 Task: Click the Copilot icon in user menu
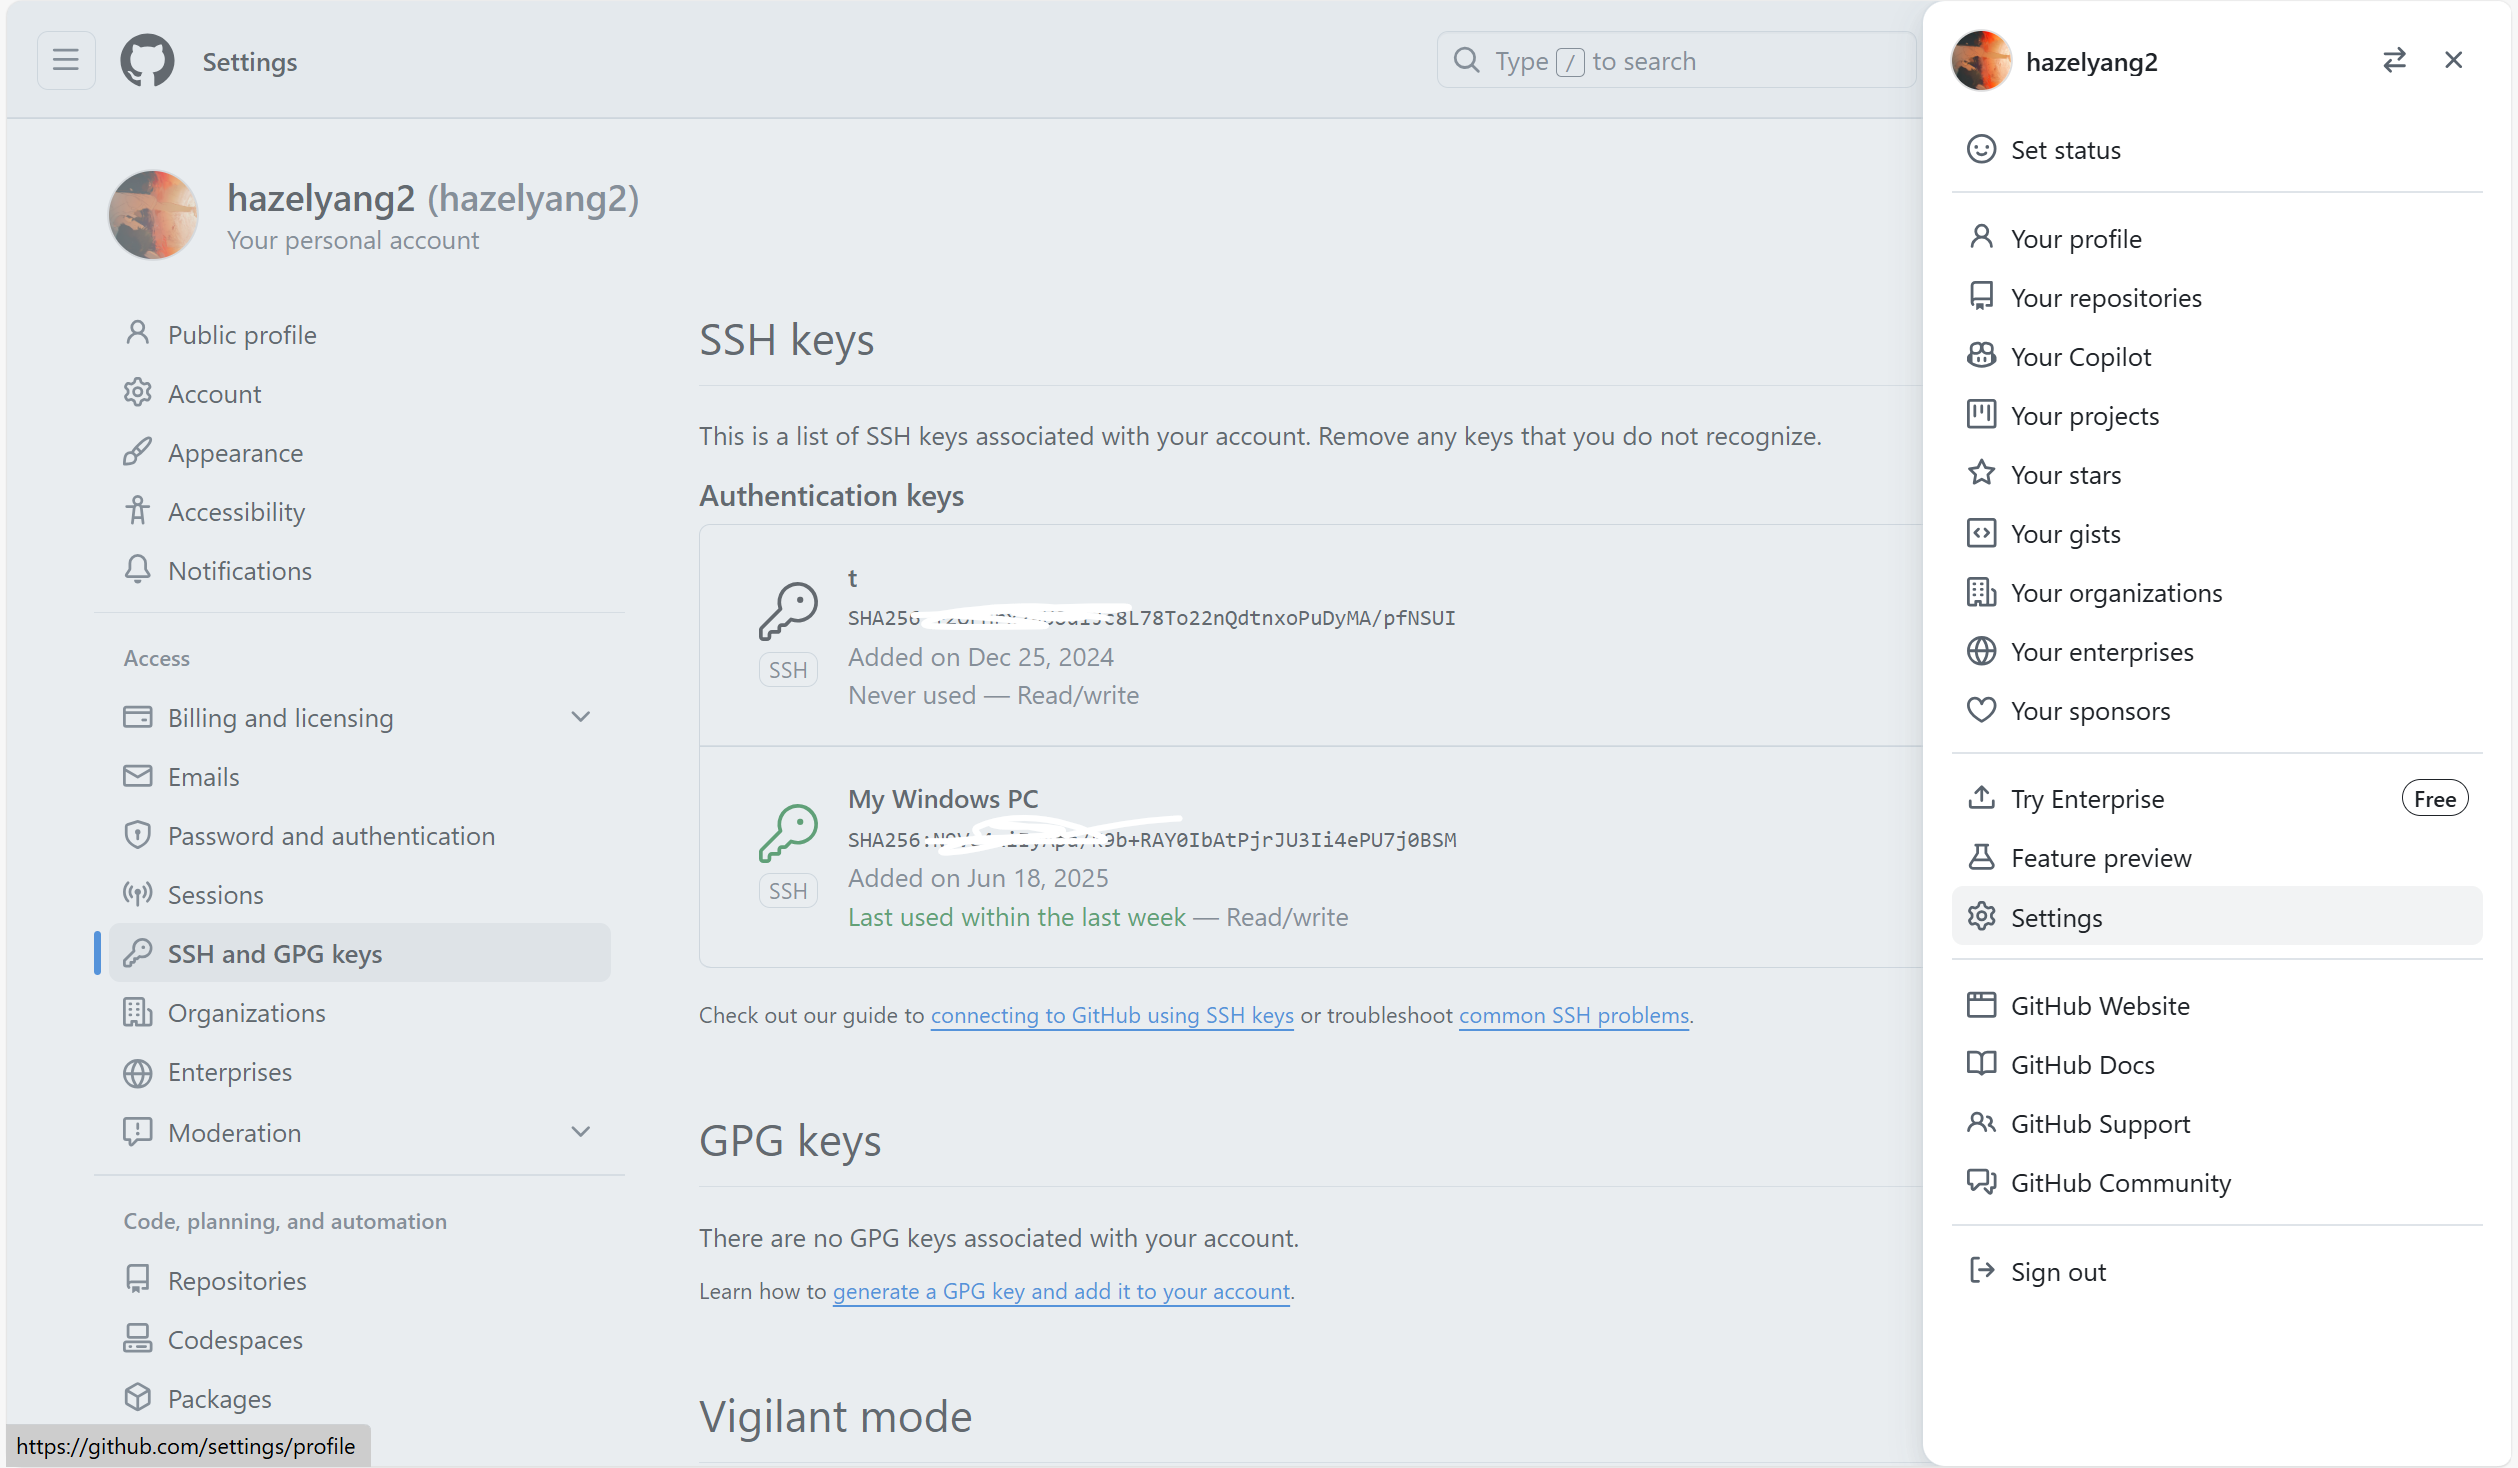click(1981, 355)
